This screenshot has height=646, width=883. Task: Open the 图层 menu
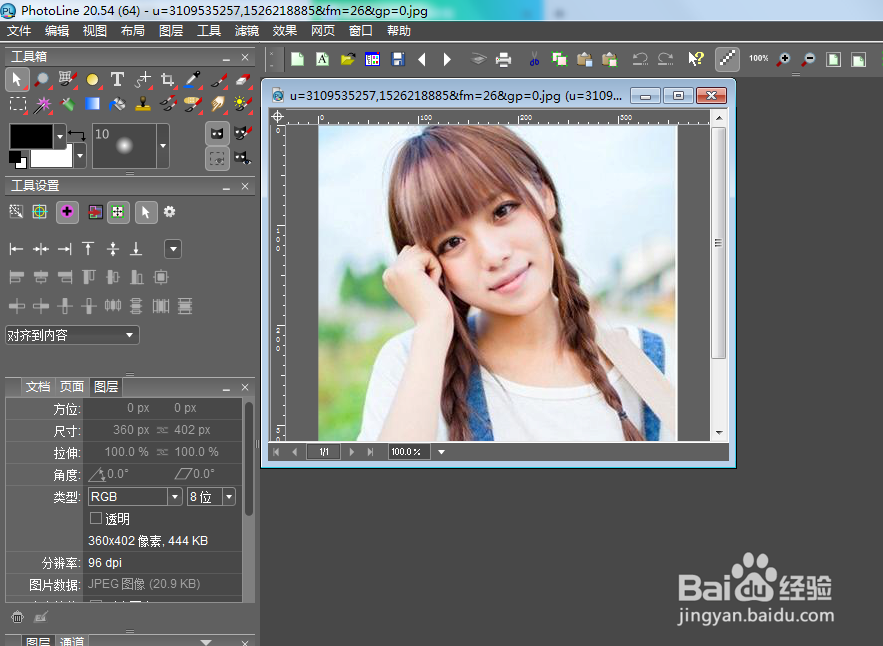[171, 31]
